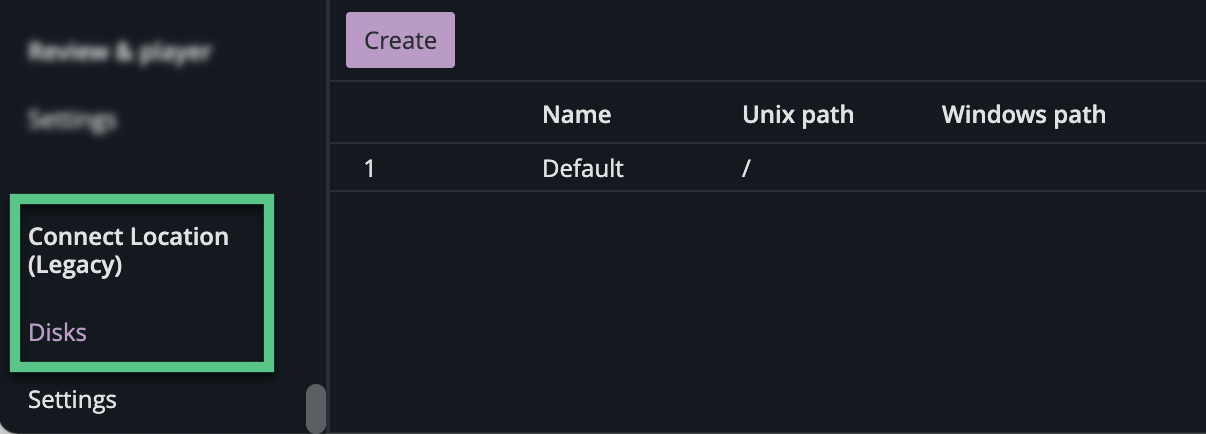Viewport: 1206px width, 434px height.
Task: Select row number 1 in the table
Action: pyautogui.click(x=369, y=168)
